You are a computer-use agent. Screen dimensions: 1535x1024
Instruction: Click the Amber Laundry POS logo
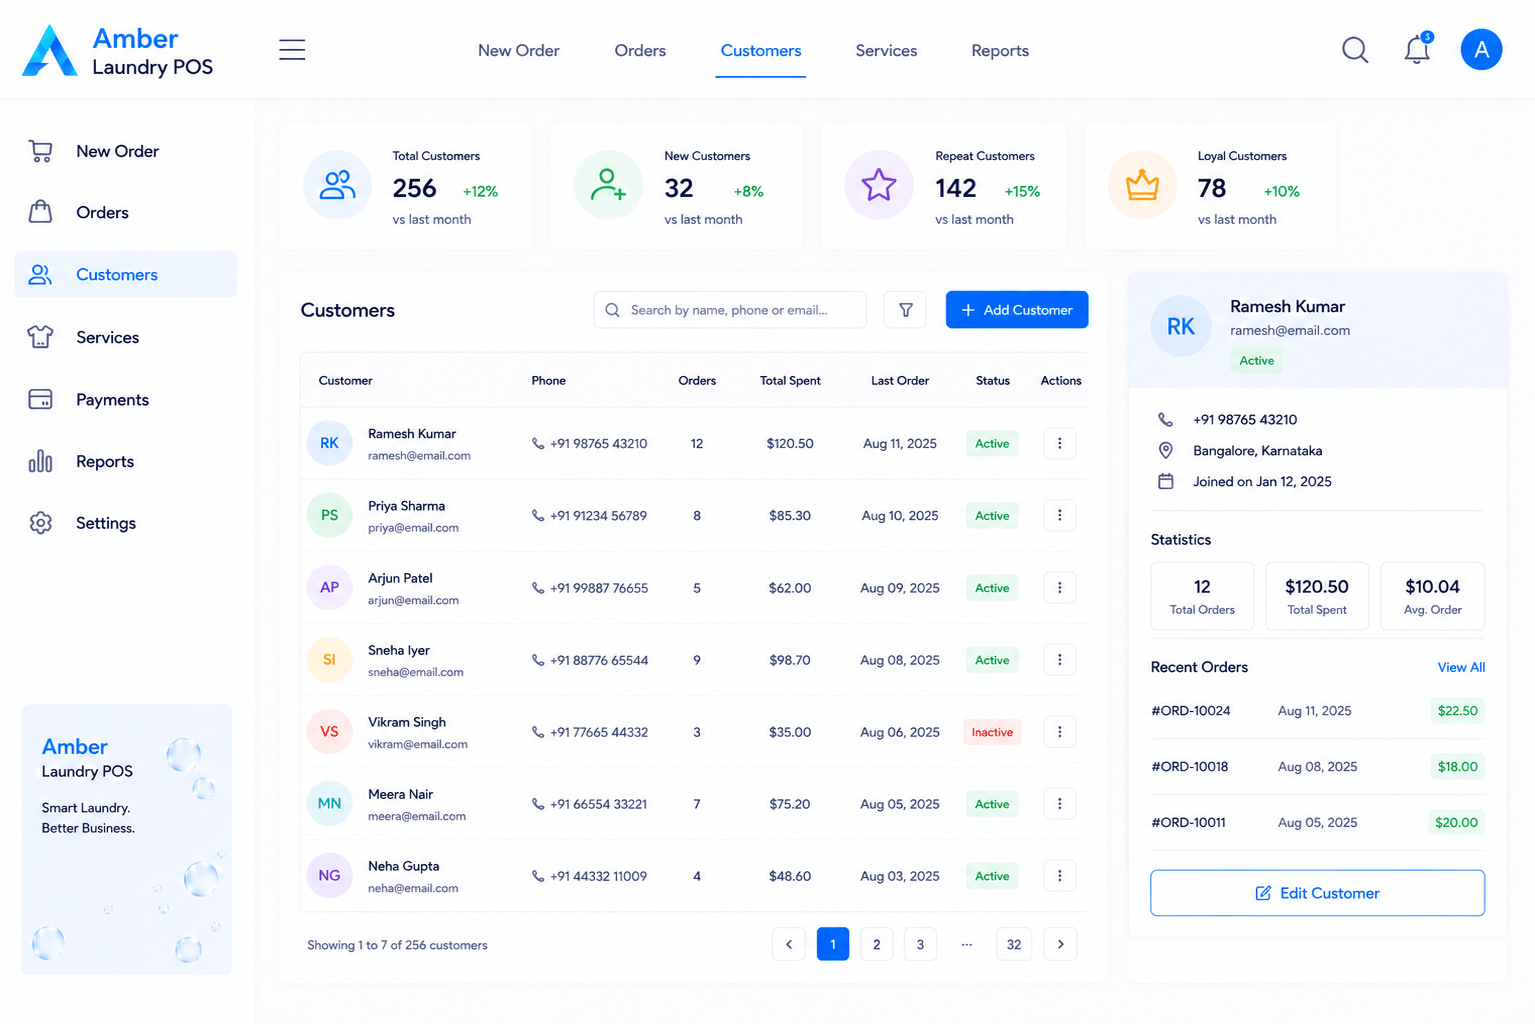pyautogui.click(x=118, y=51)
